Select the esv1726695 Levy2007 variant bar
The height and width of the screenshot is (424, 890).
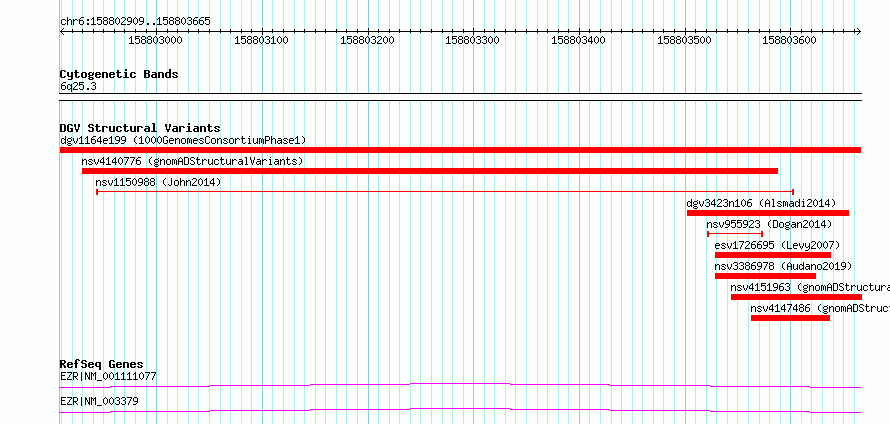click(x=773, y=255)
